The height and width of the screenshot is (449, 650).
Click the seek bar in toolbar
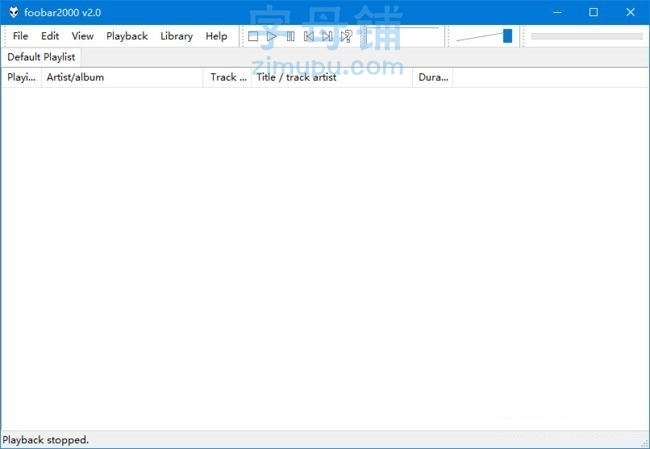pyautogui.click(x=587, y=36)
